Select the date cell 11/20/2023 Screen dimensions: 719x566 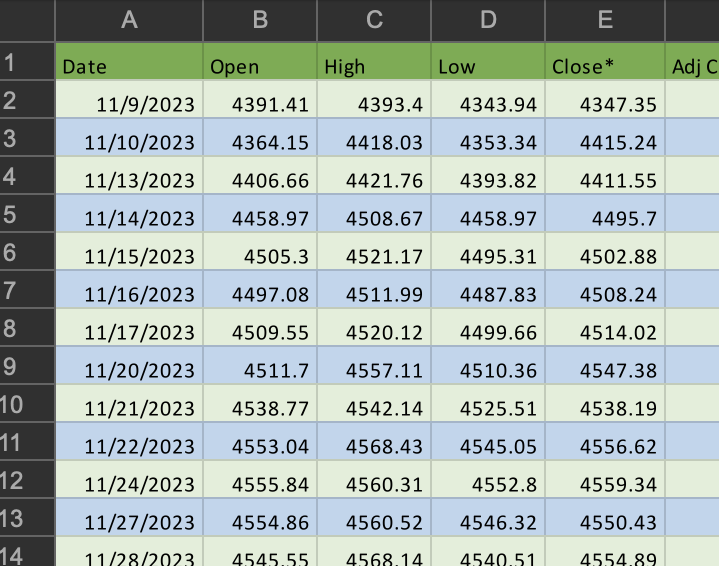[x=129, y=366]
